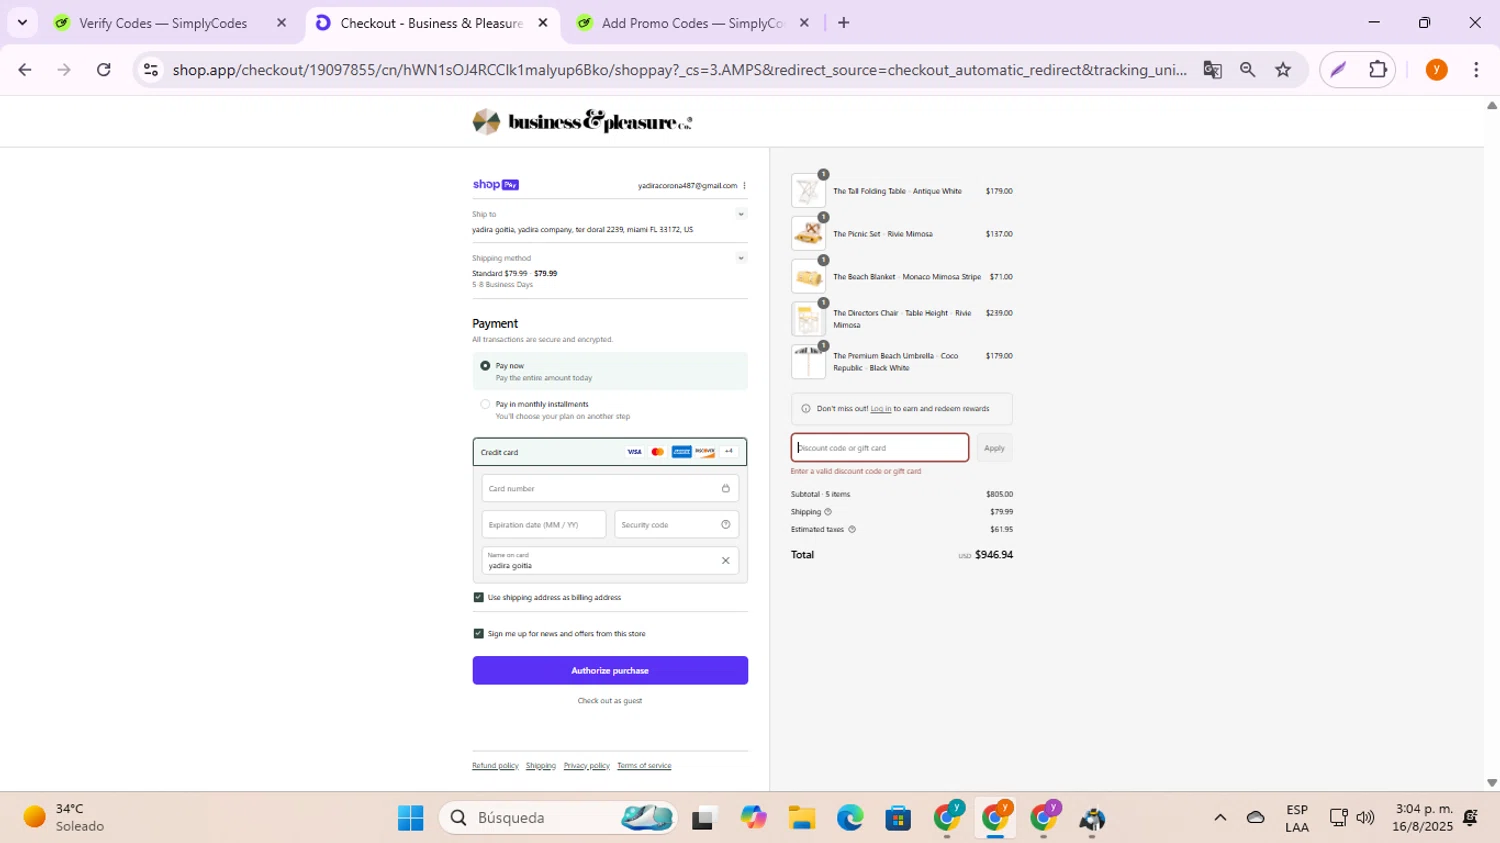Screen dimensions: 1500x843
Task: Open site information icon in address bar
Action: pyautogui.click(x=151, y=70)
